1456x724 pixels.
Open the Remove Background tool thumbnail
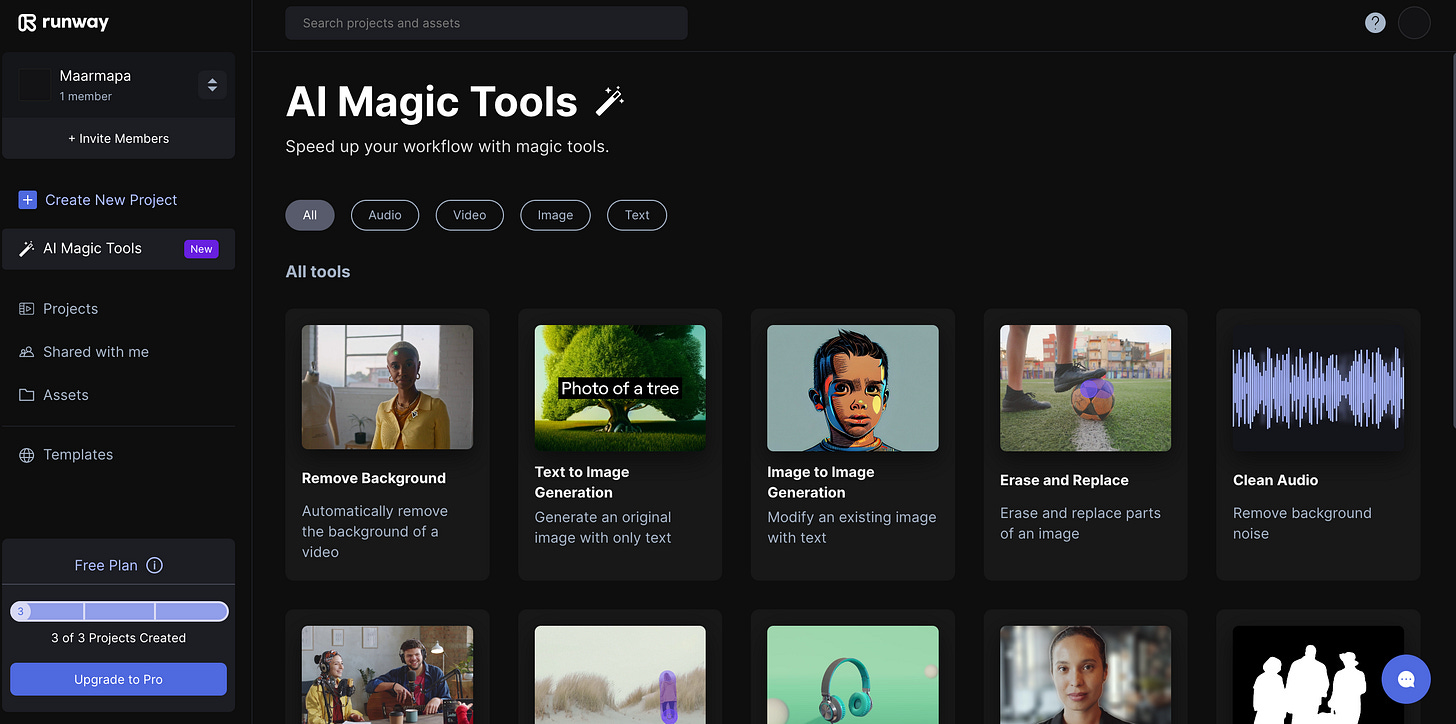[x=388, y=387]
